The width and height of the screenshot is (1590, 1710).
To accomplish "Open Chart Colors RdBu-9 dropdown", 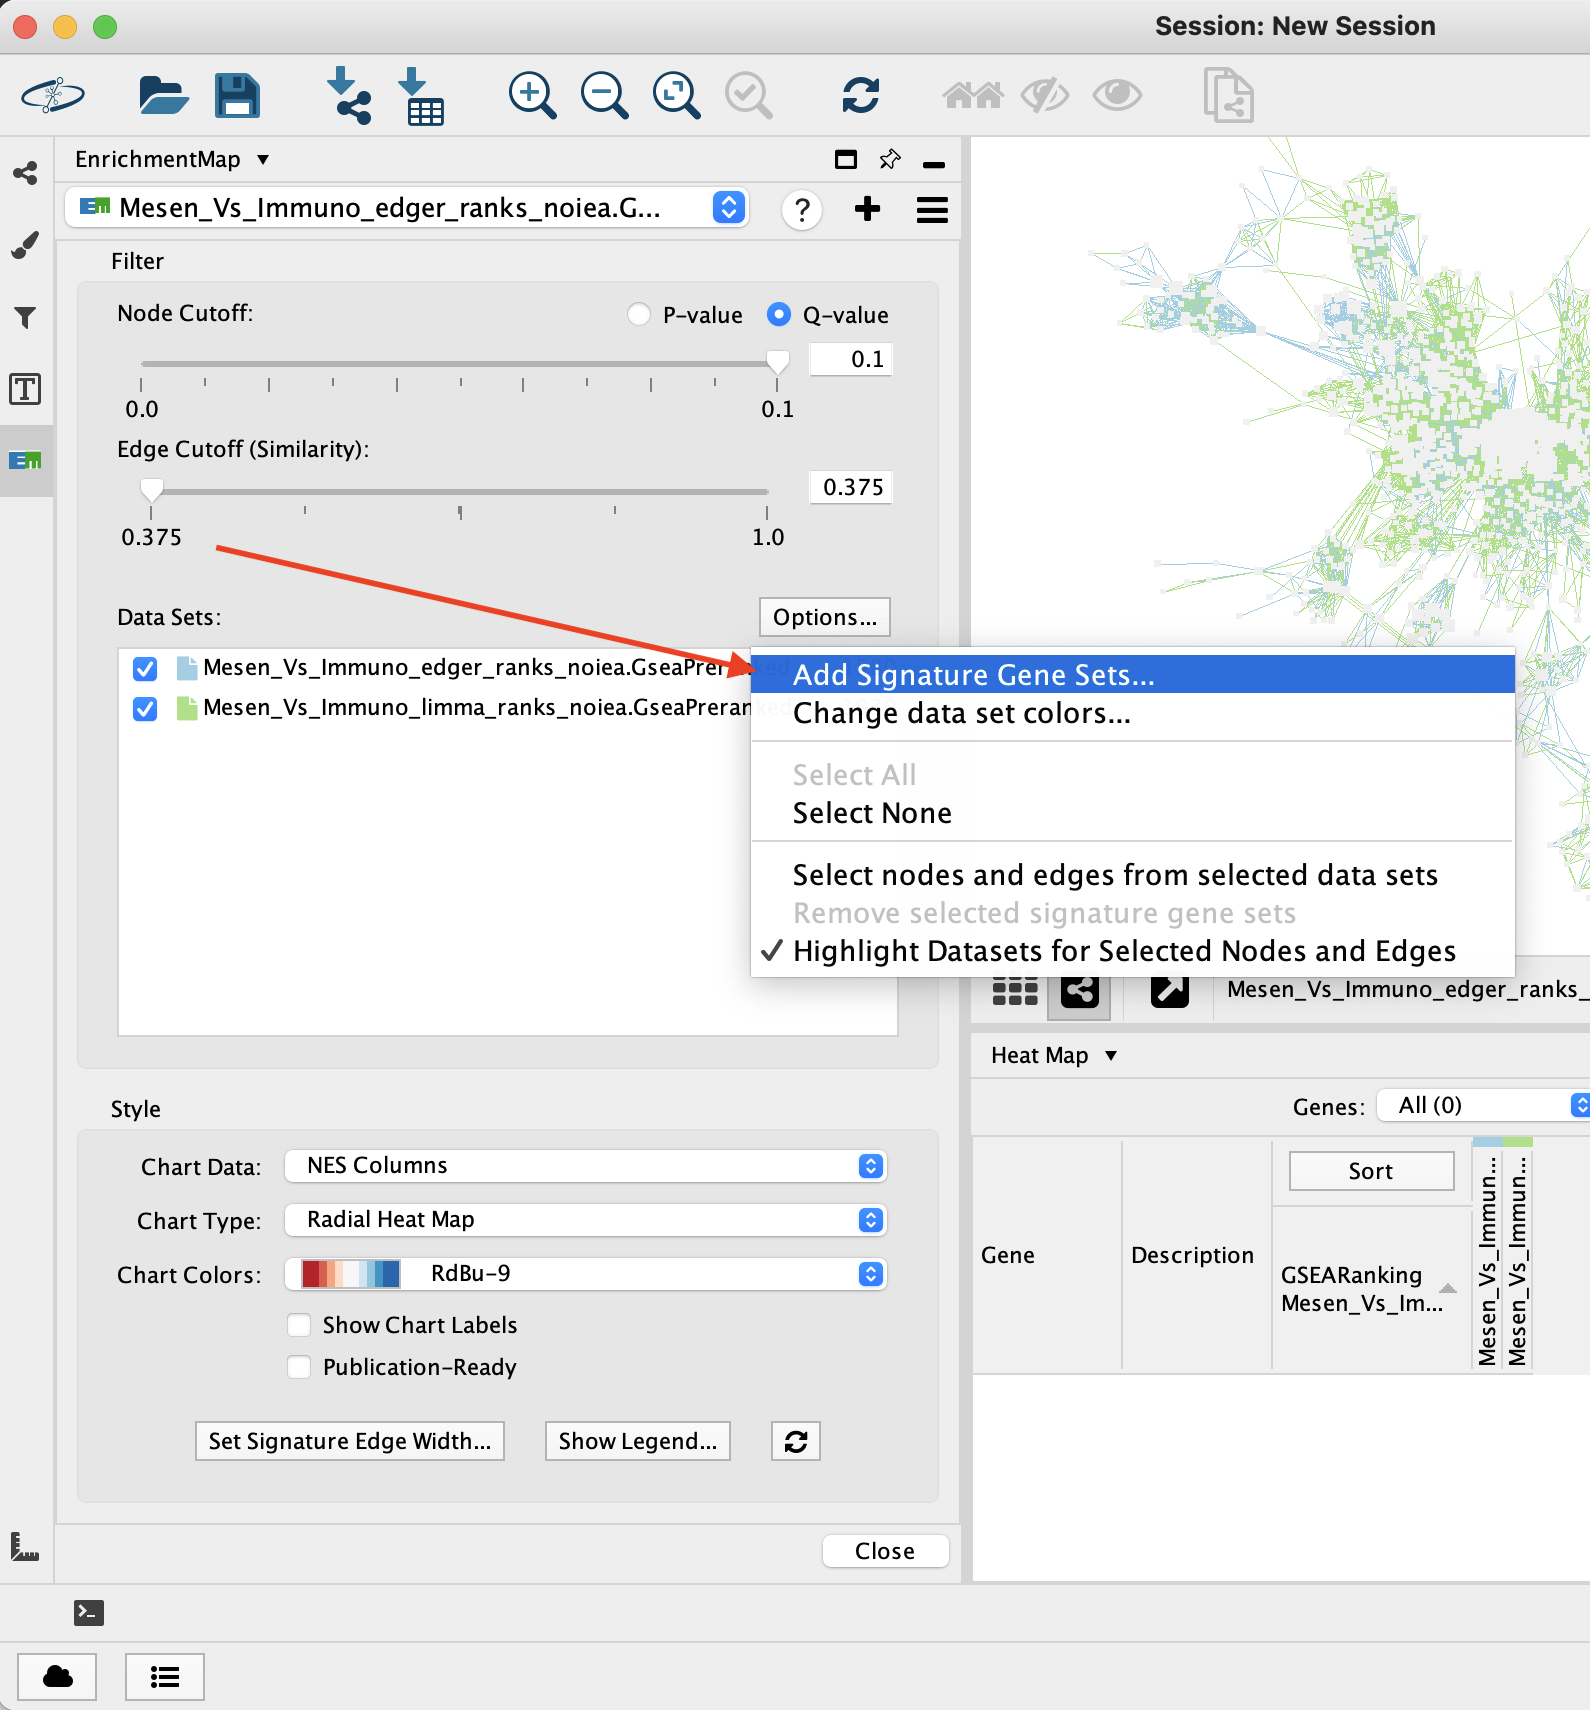I will point(586,1274).
